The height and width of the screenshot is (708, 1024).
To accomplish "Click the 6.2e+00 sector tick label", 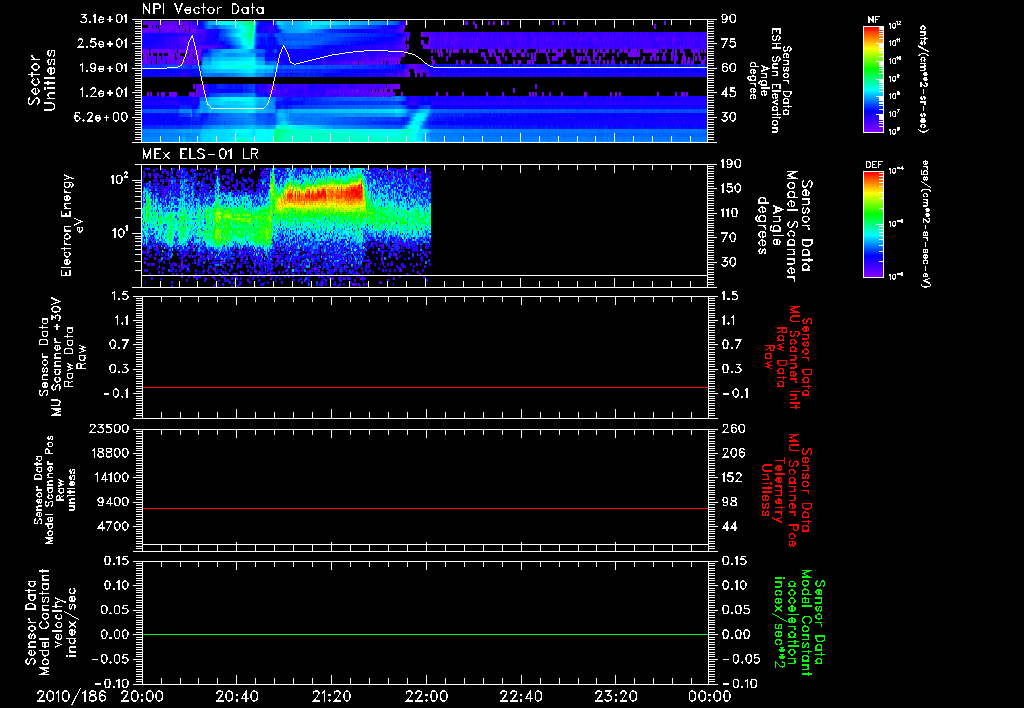I will [103, 117].
